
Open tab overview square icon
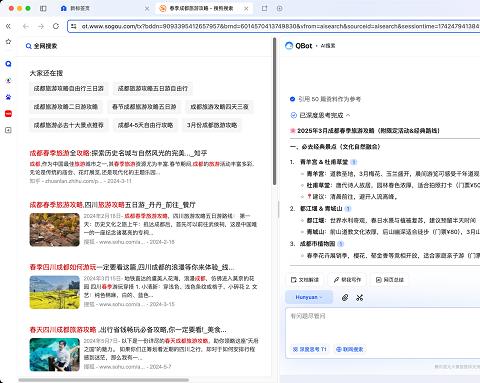(264, 8)
